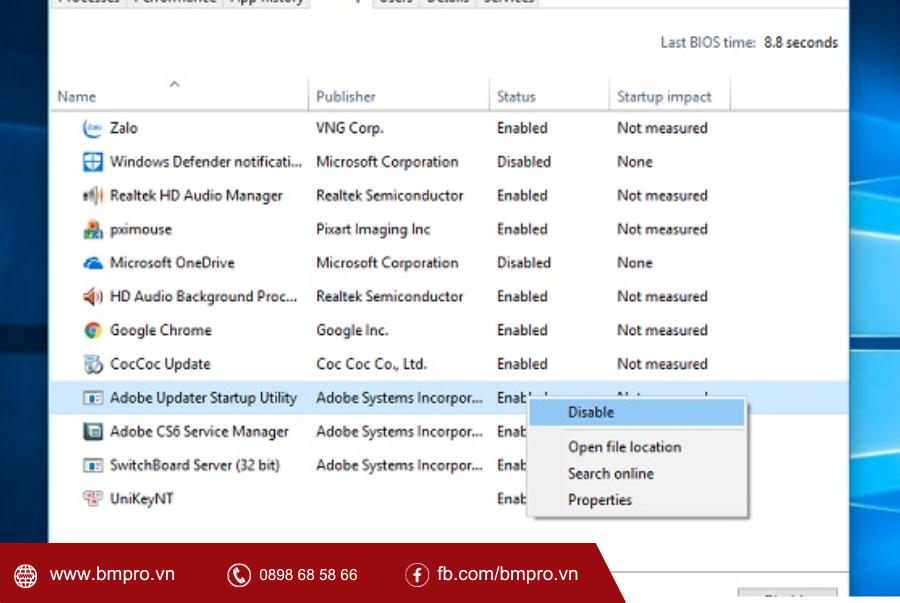Image resolution: width=900 pixels, height=603 pixels.
Task: Click the CocCoc Update icon
Action: pos(92,364)
